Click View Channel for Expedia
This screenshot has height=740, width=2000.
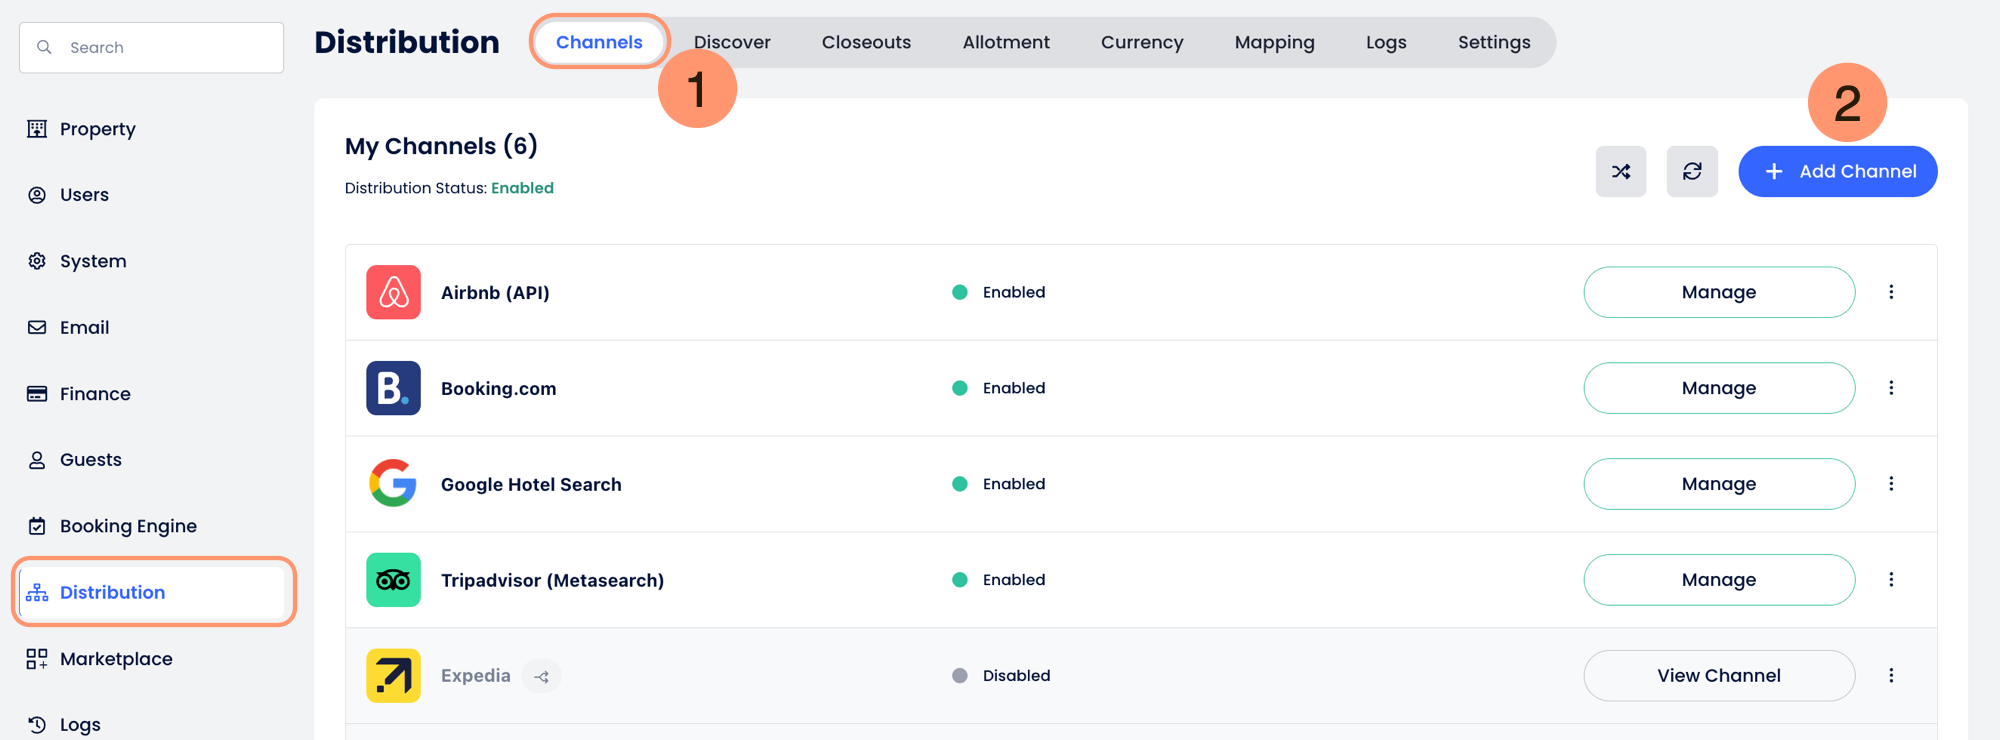pos(1719,676)
